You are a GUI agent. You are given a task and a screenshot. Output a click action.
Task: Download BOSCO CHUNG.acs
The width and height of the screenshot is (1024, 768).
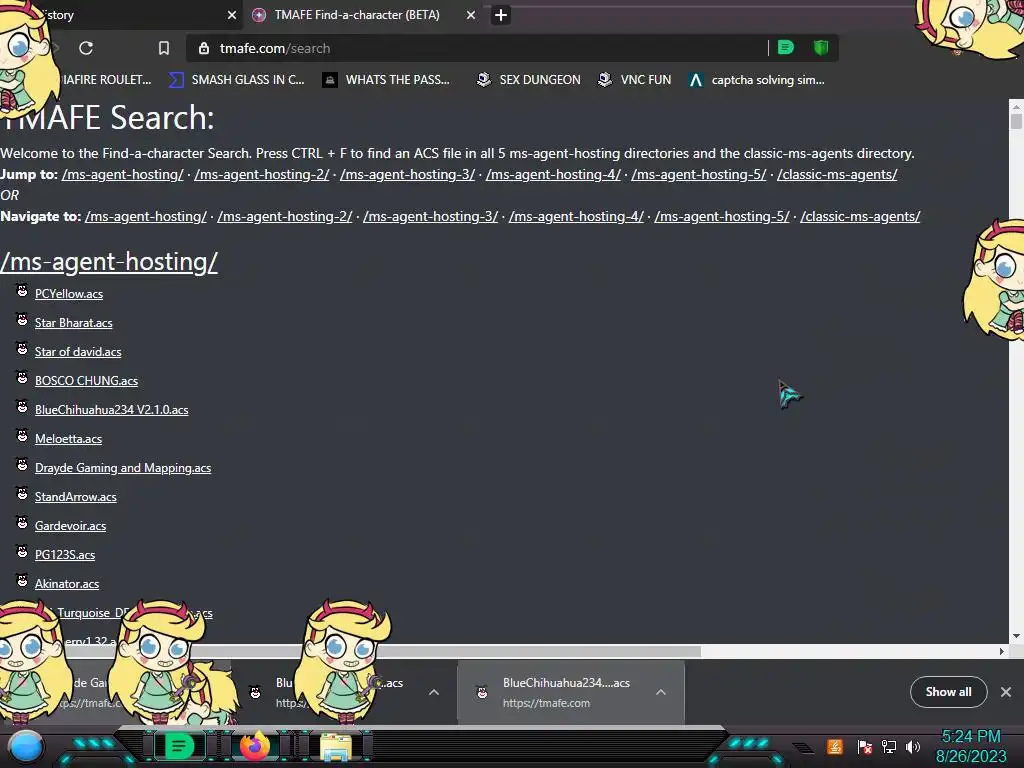pyautogui.click(x=86, y=381)
